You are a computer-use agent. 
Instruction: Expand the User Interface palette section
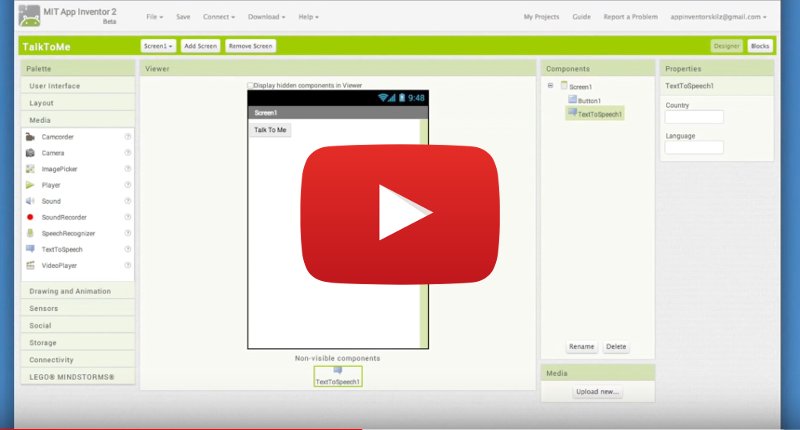coord(78,86)
